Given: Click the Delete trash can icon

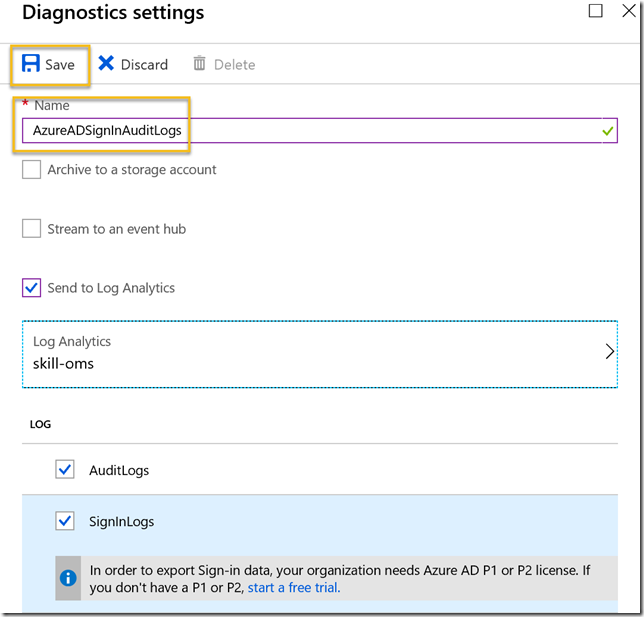Looking at the screenshot, I should point(199,63).
